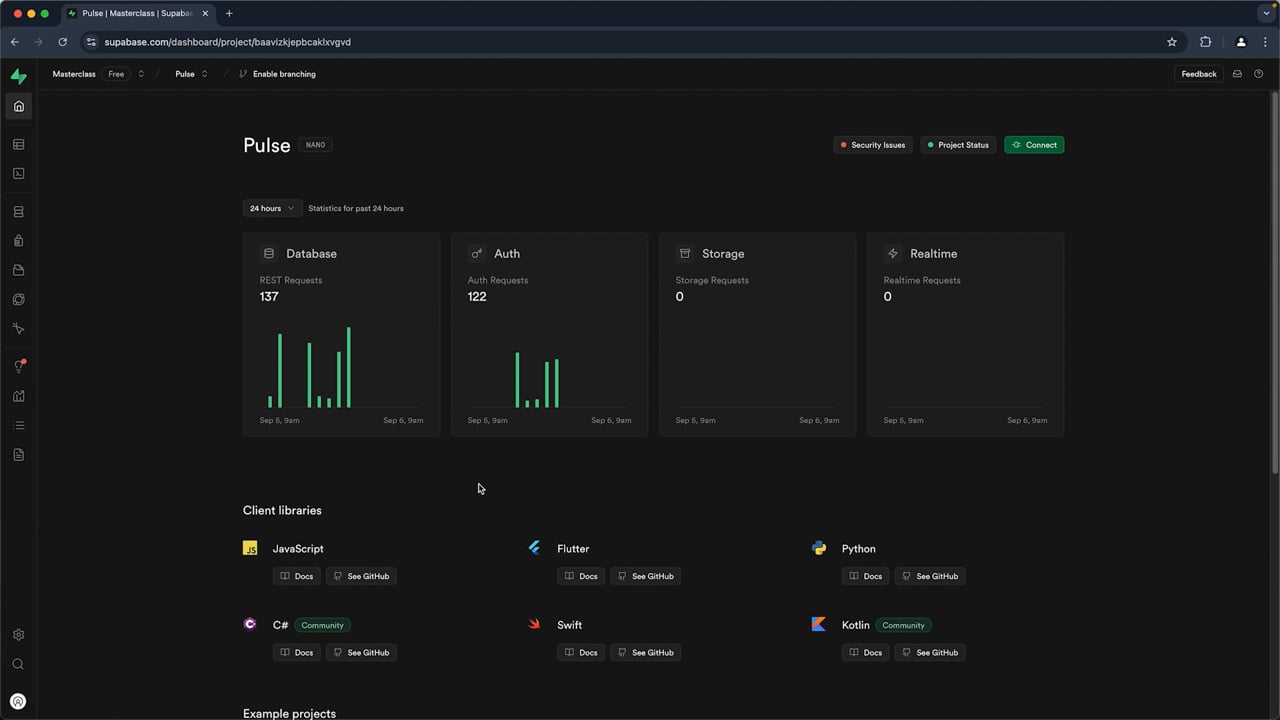Expand the Masterclass organization switcher

(141, 74)
